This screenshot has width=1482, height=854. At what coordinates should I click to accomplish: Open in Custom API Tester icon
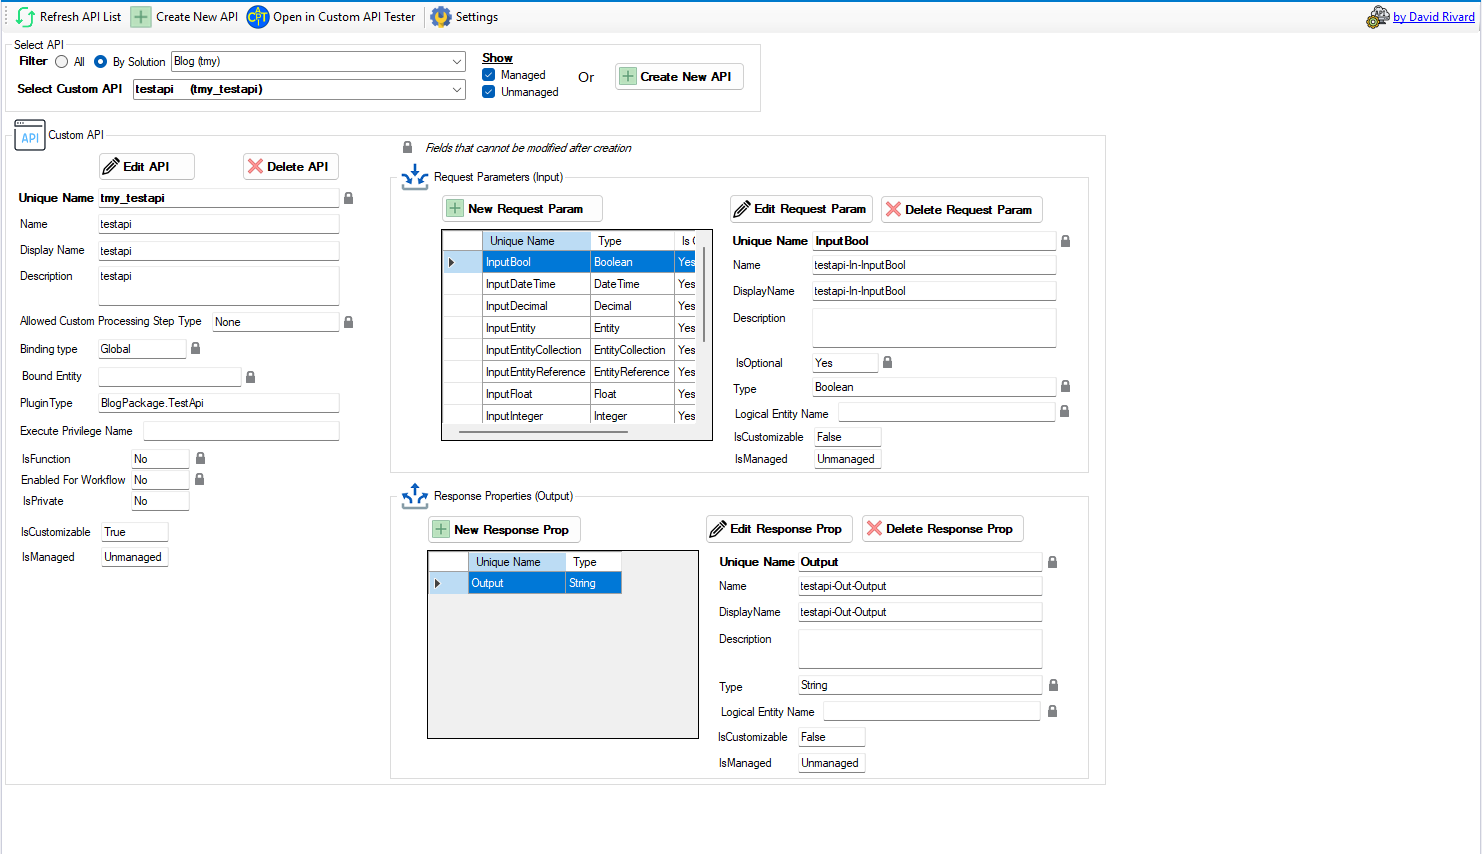tap(258, 17)
